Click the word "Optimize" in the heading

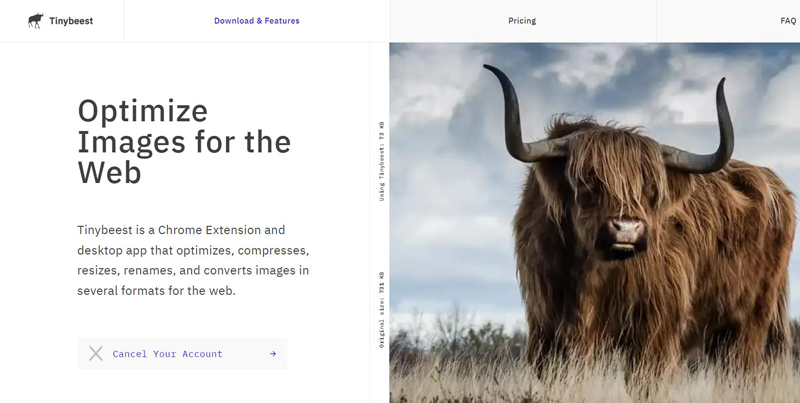[x=143, y=110]
